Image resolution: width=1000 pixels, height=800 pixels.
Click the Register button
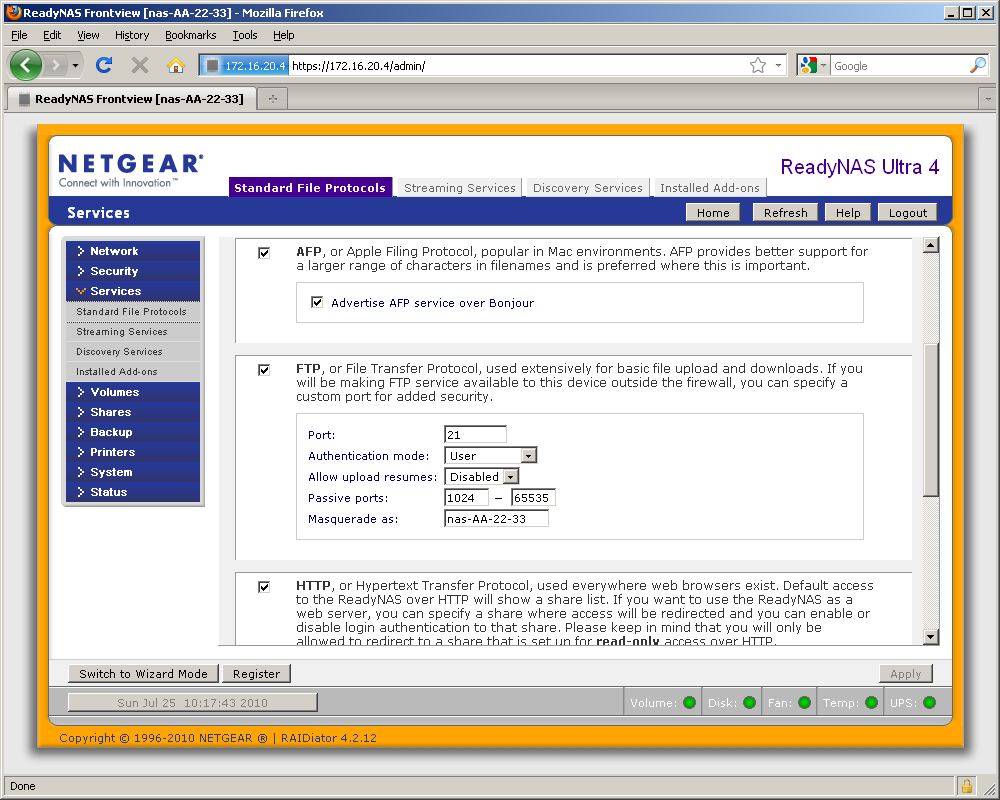click(256, 674)
